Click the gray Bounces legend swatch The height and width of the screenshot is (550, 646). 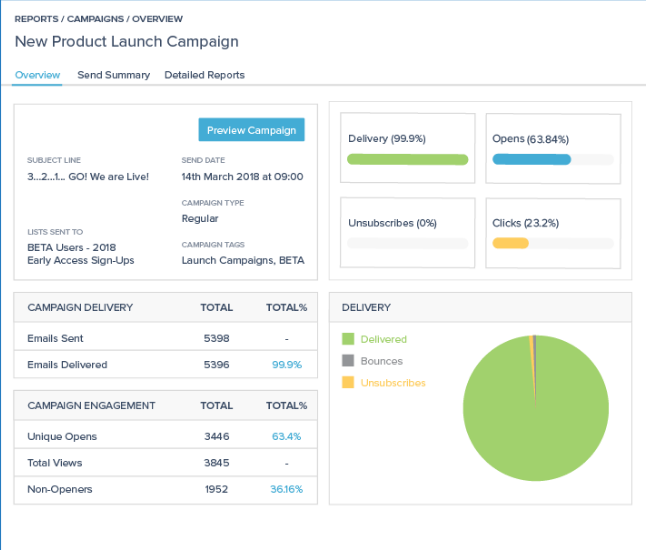coord(348,361)
